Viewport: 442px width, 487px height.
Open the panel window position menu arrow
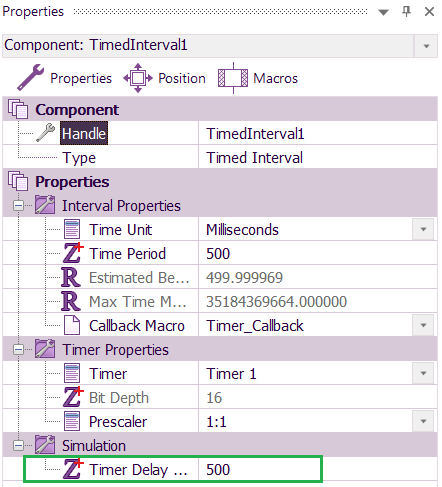click(x=384, y=12)
